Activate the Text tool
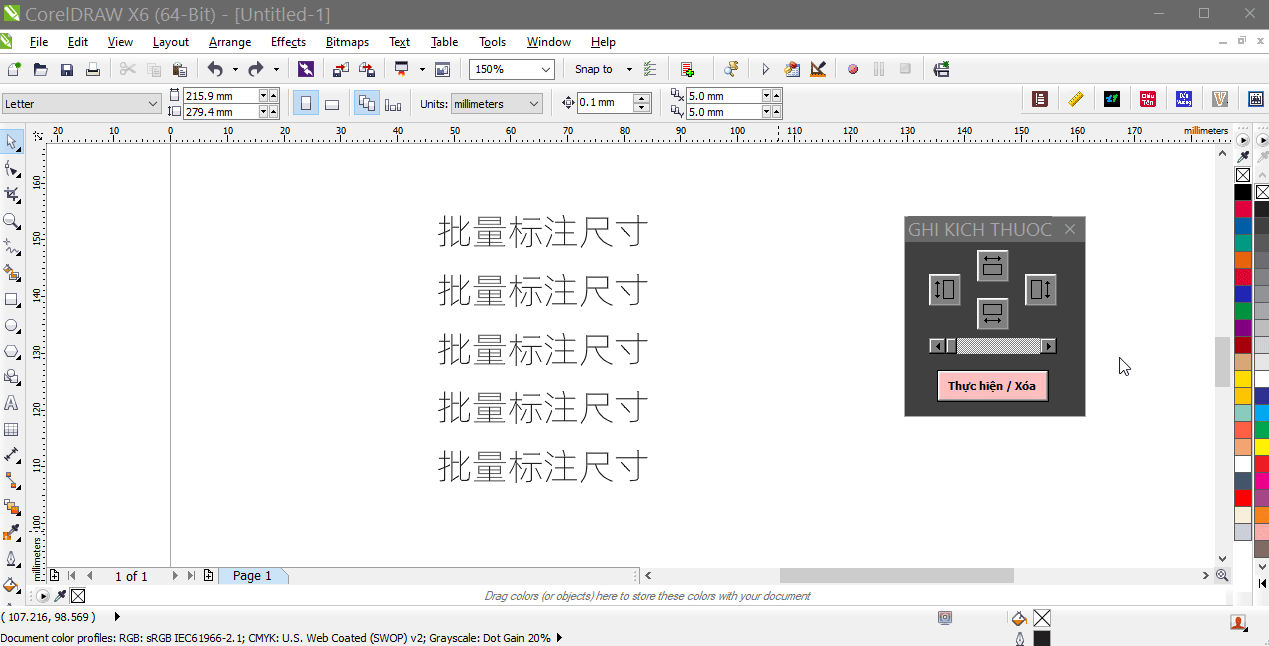 click(12, 403)
